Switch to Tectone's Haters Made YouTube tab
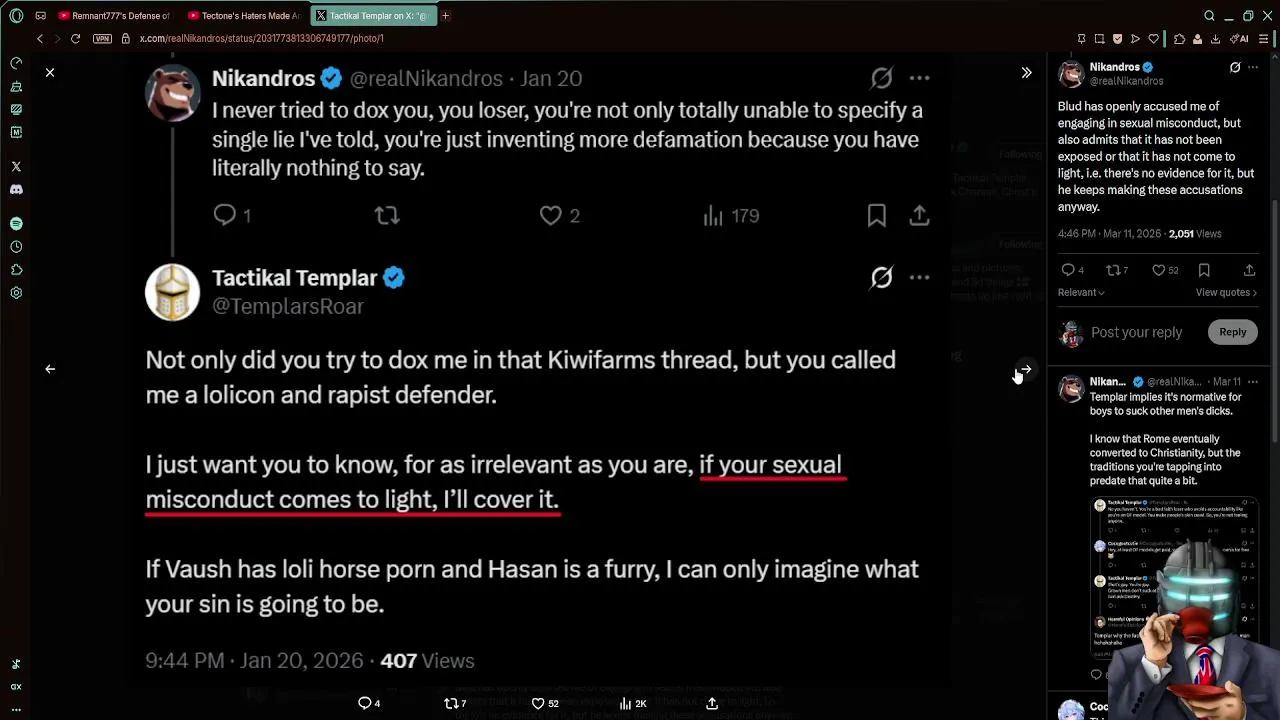 (245, 16)
